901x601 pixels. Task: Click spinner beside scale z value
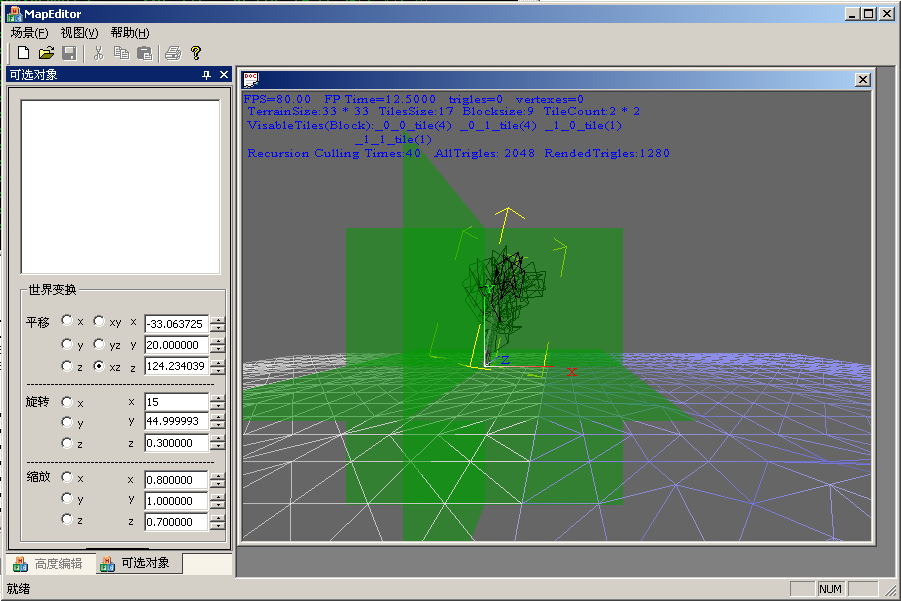click(x=218, y=522)
